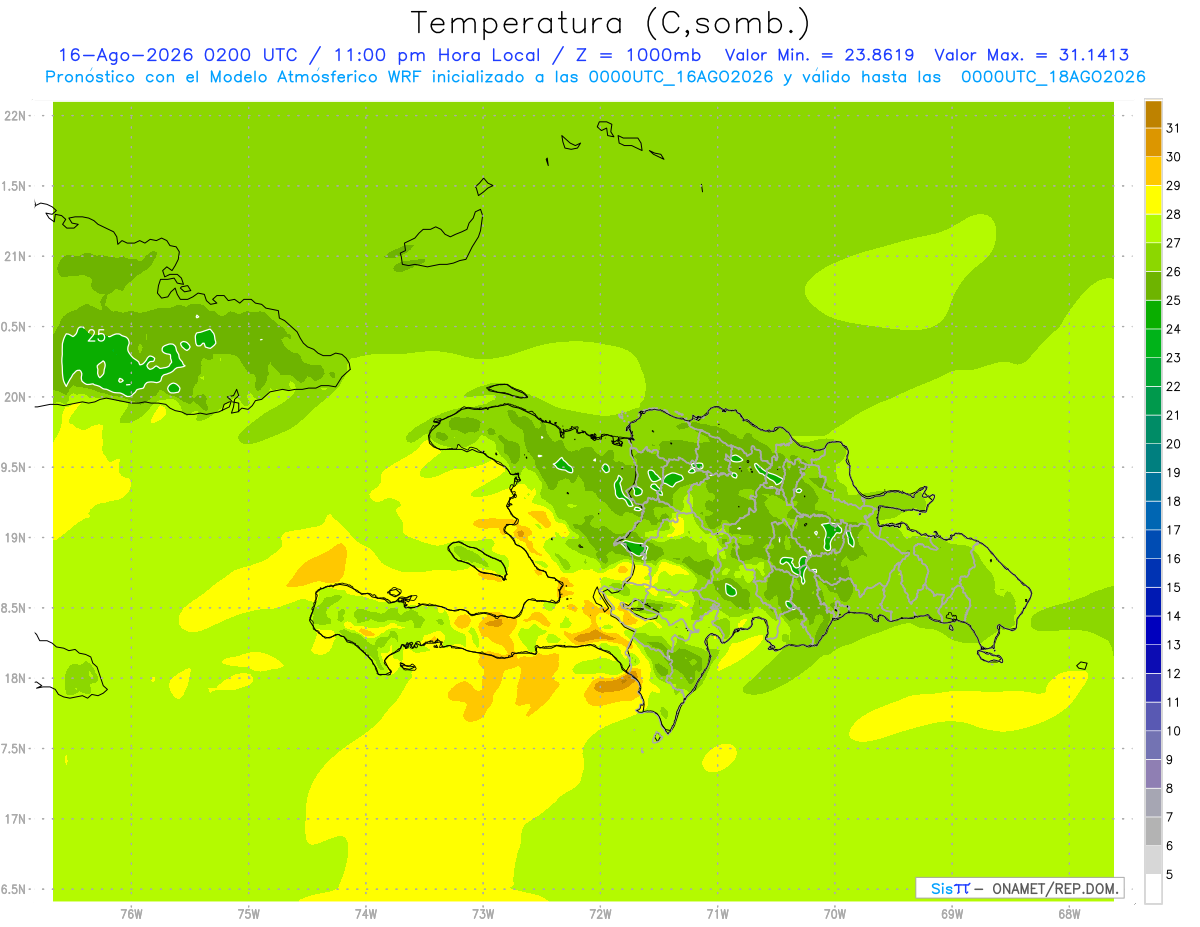Screen dimensions: 1200x927
Task: Pick the yellow legend swatch between 28 and 29
Action: tap(1153, 200)
